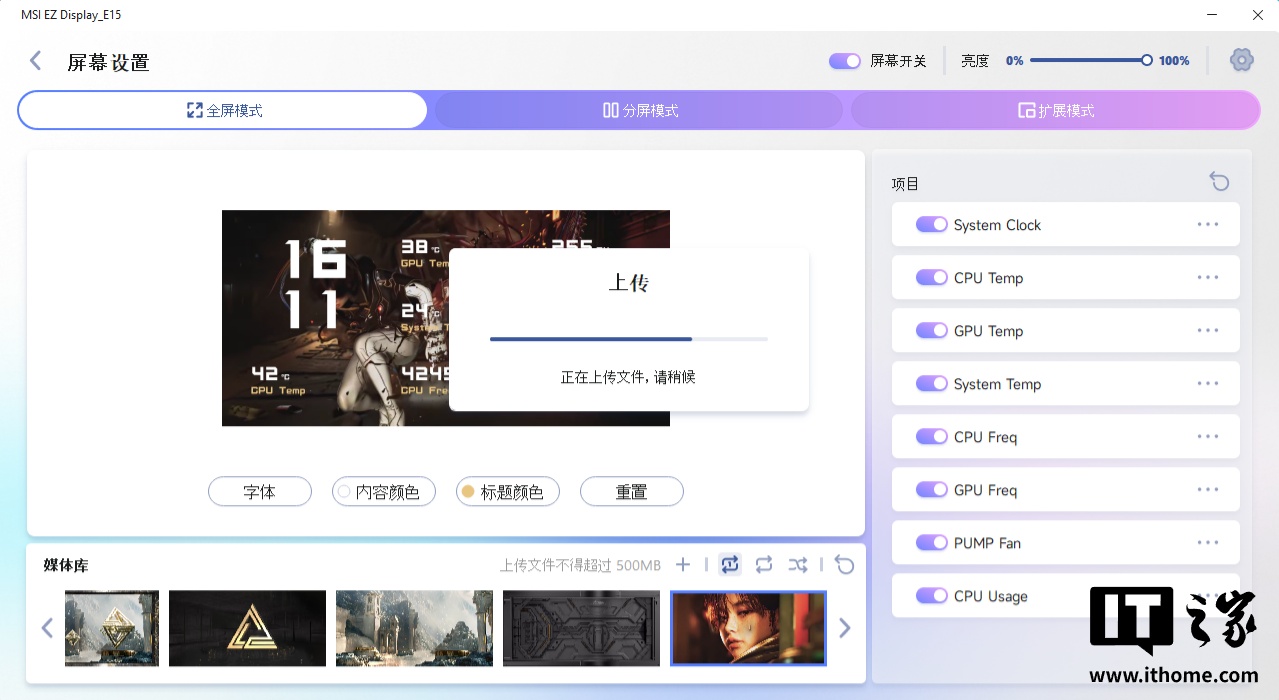Open the GPU Freq more options menu
This screenshot has width=1279, height=700.
click(x=1208, y=489)
